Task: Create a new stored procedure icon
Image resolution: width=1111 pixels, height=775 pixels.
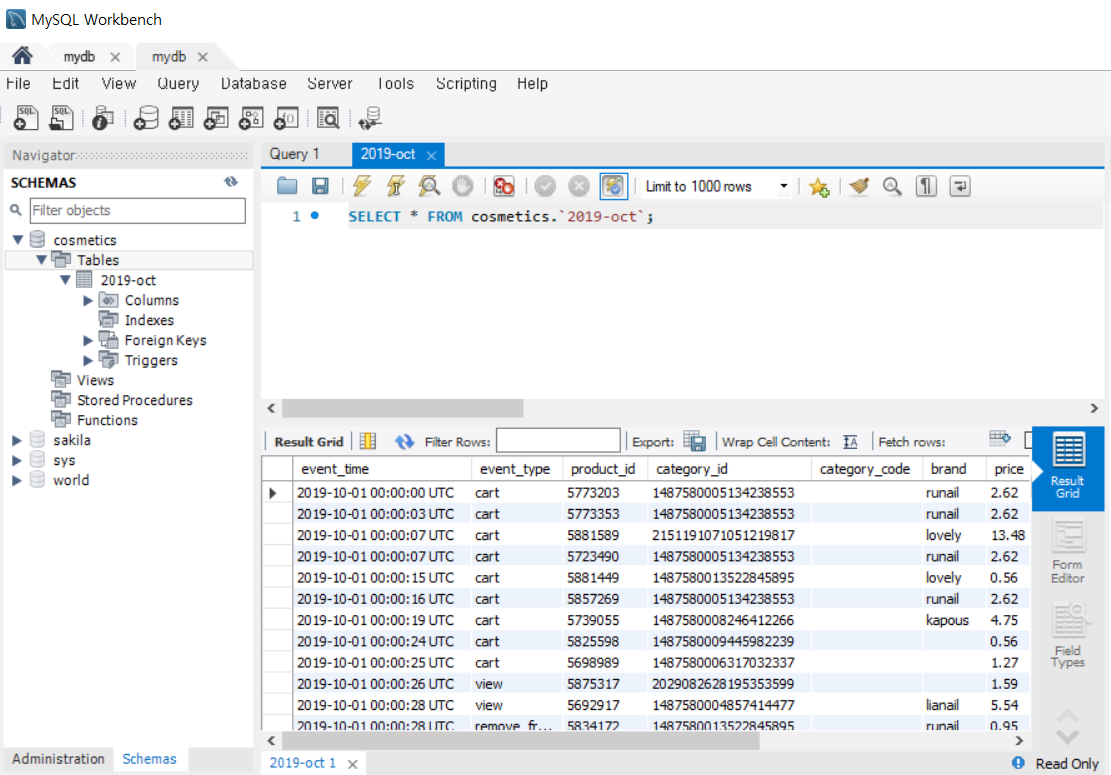Action: [251, 118]
